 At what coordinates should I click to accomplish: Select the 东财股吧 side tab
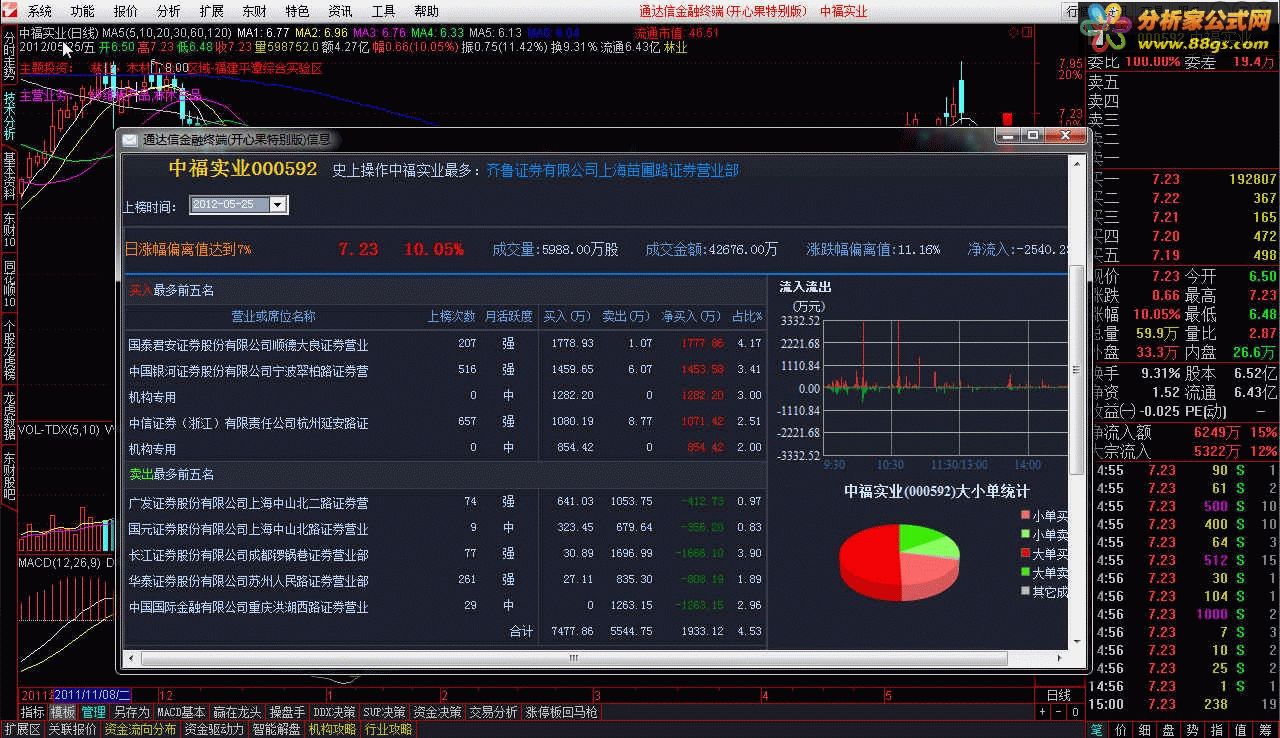(9, 475)
